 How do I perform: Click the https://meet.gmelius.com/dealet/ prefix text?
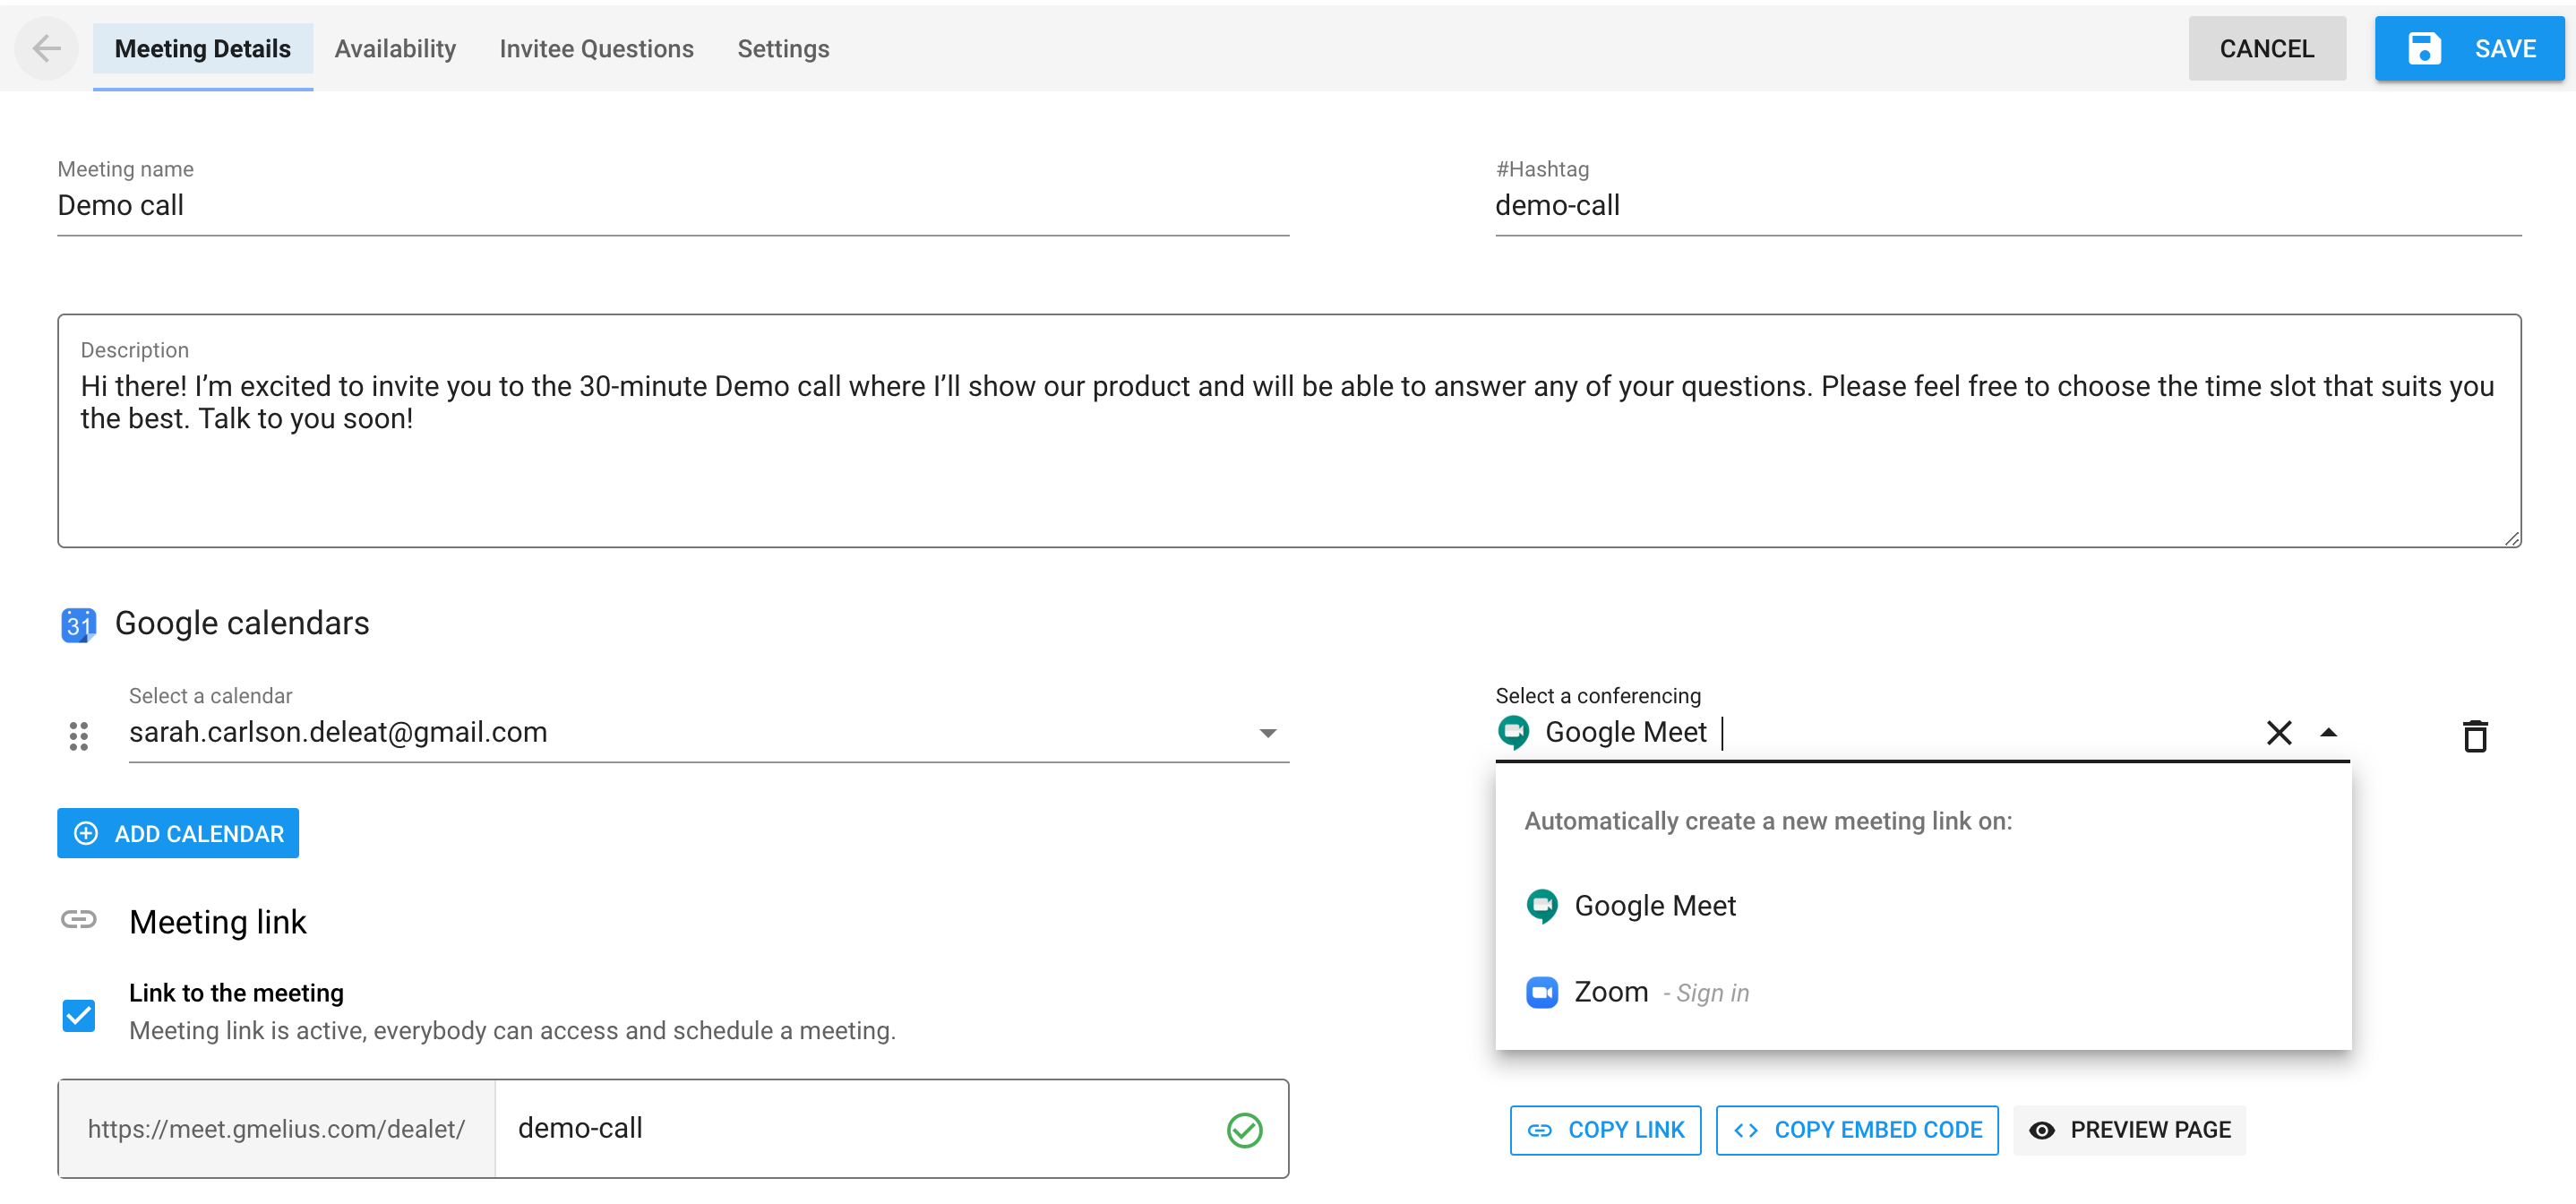276,1129
